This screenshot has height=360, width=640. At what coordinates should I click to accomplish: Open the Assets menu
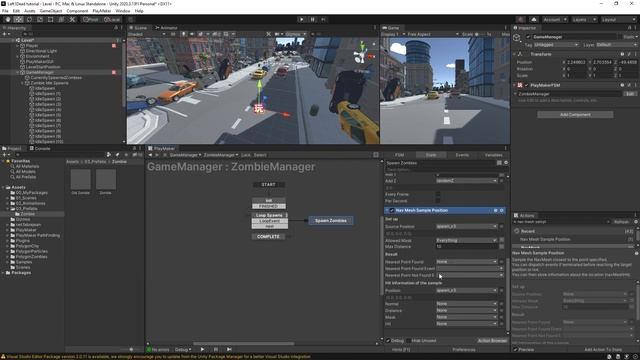[29, 11]
